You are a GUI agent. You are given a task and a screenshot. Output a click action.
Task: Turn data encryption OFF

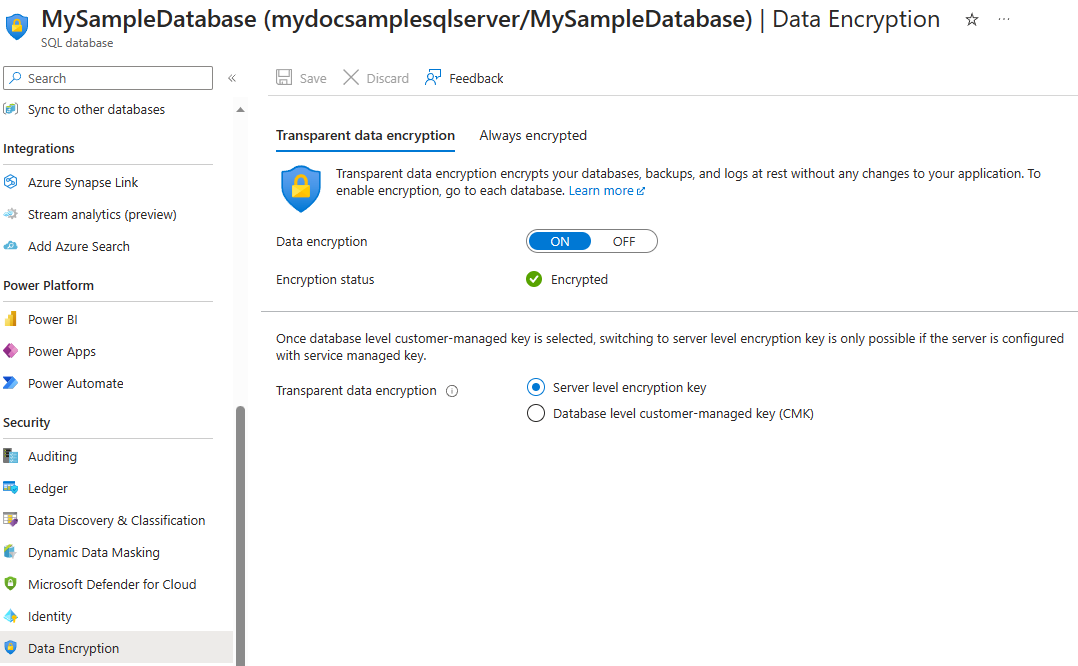pyautogui.click(x=623, y=240)
